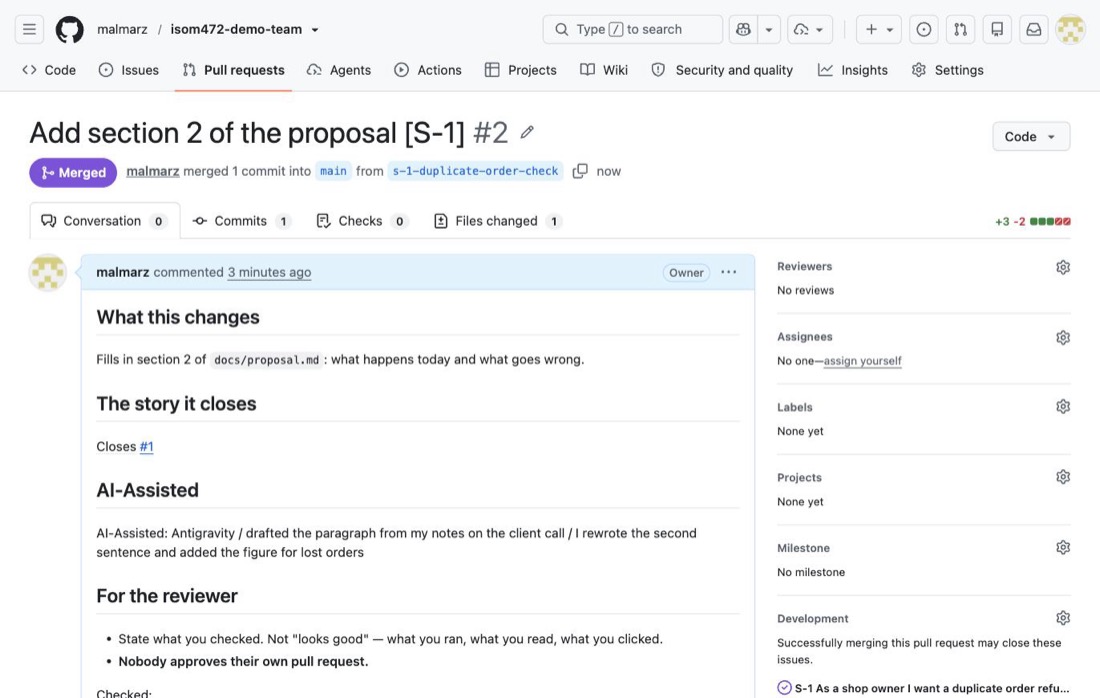Viewport: 1100px width, 698px height.
Task: Open the Assignees gear settings
Action: click(1063, 337)
